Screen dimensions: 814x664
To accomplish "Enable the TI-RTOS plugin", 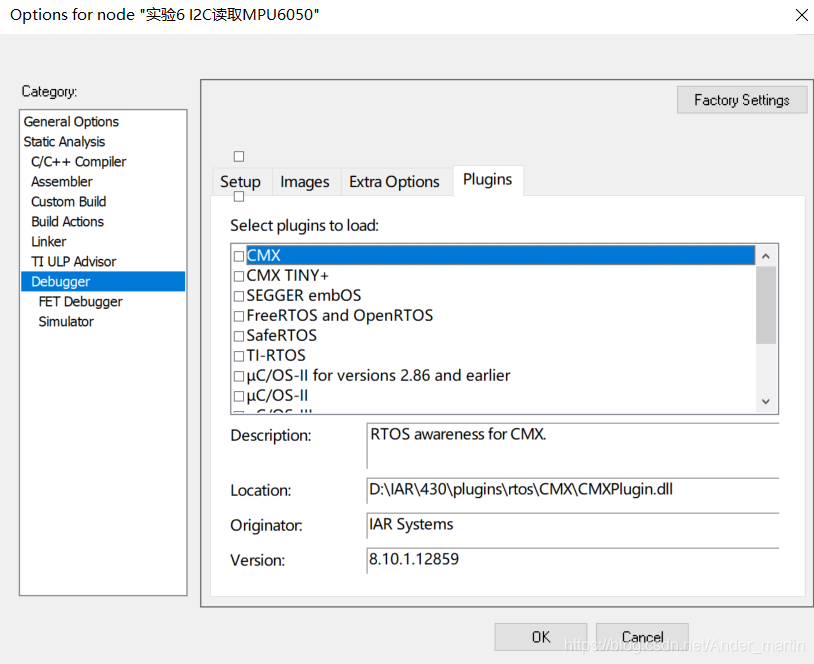I will point(238,355).
